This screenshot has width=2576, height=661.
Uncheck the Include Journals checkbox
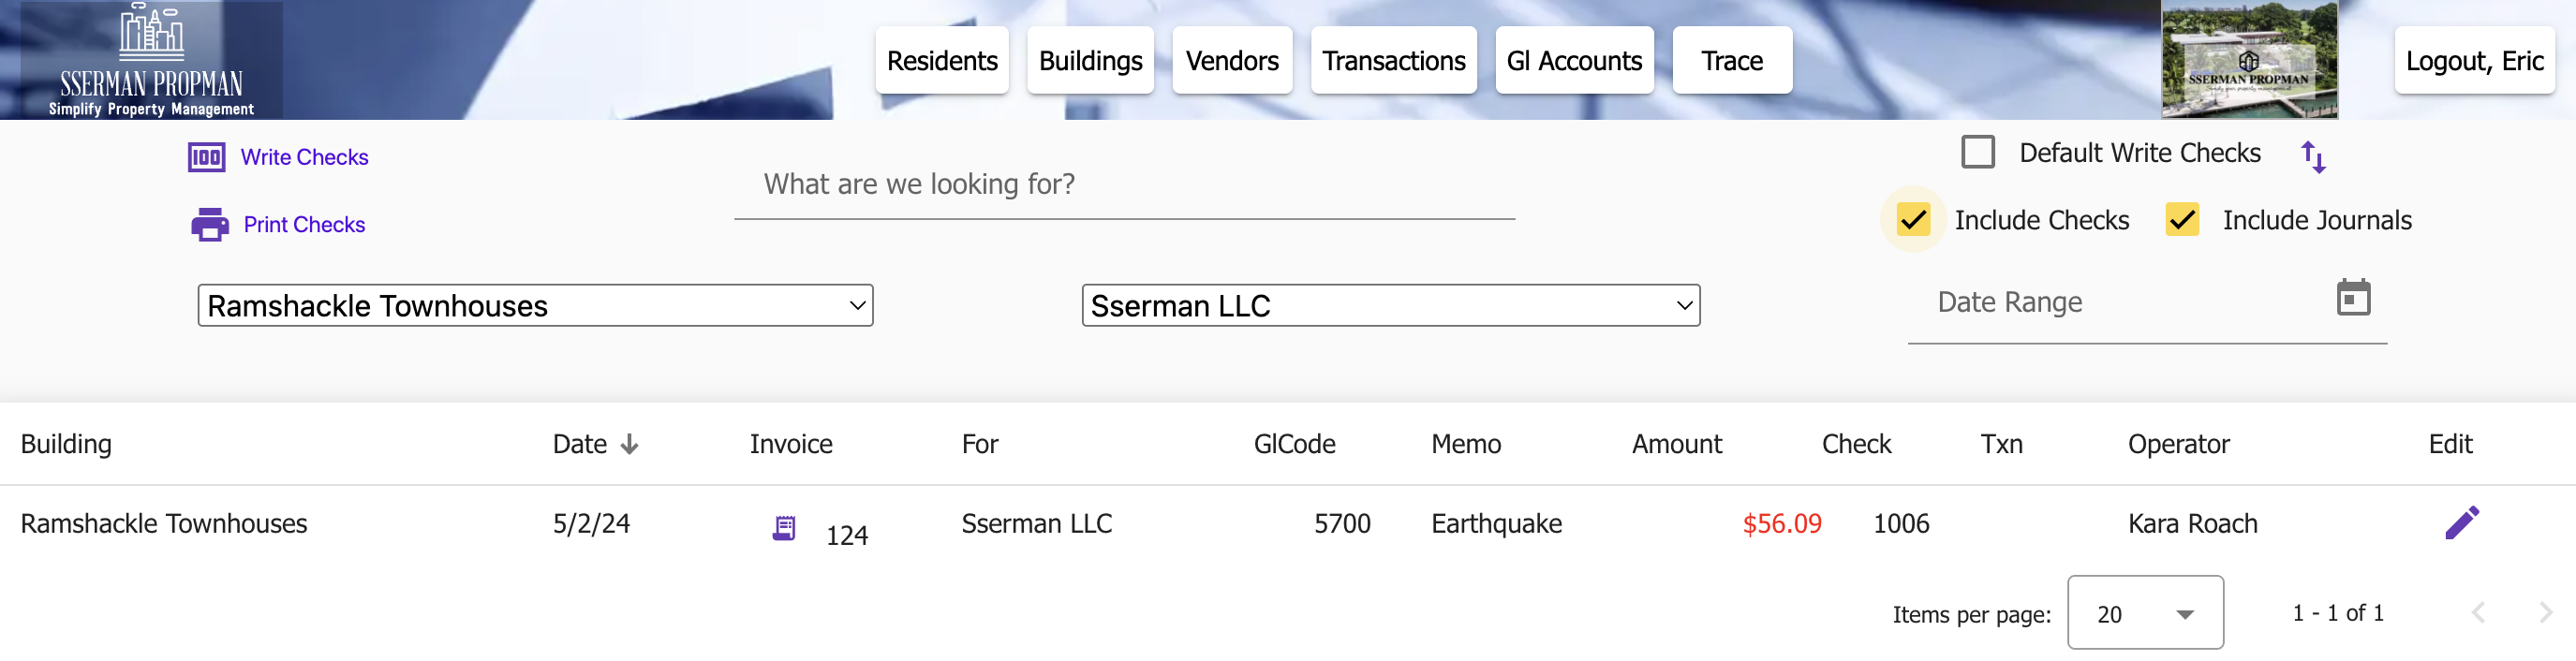pyautogui.click(x=2181, y=220)
